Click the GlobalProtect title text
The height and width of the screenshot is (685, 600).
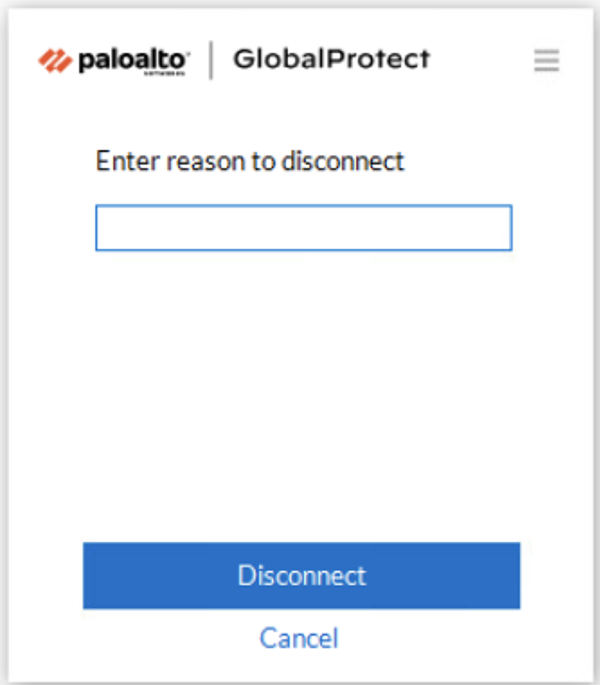coord(331,59)
